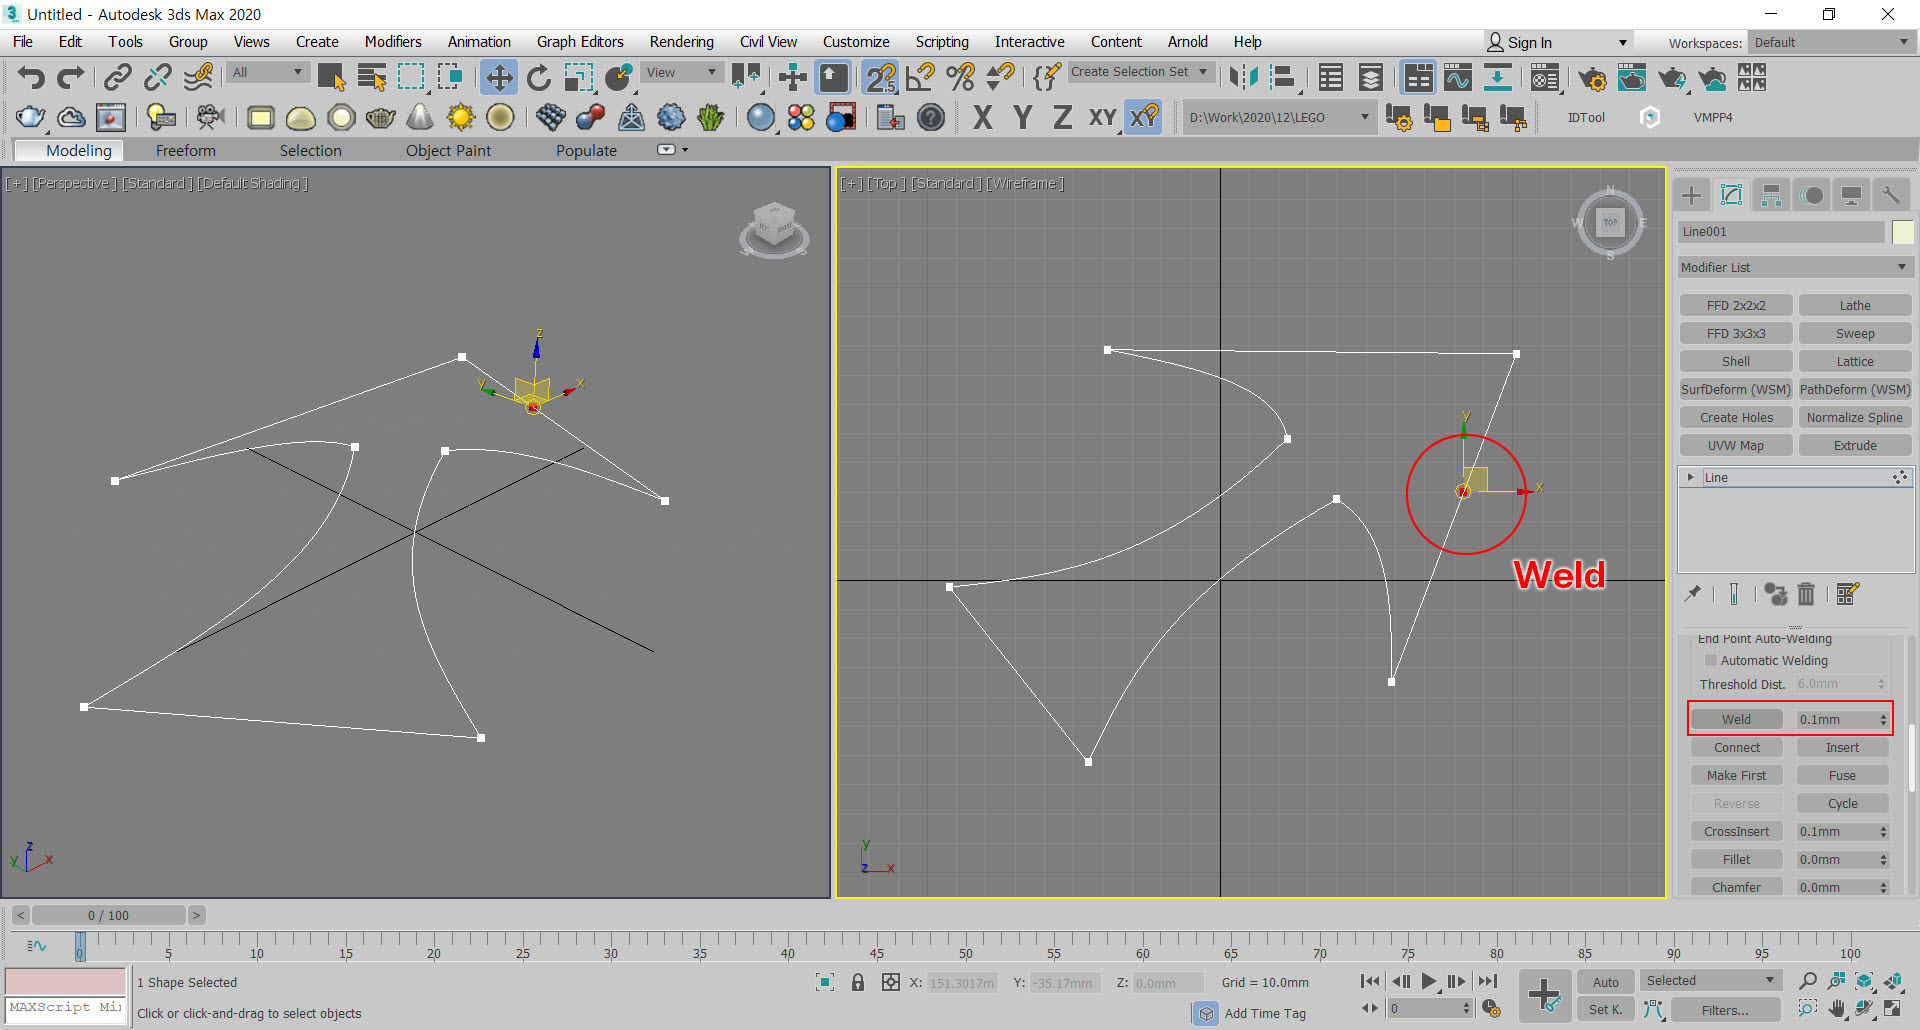The image size is (1920, 1030).
Task: Restrict transform to X axis
Action: coord(982,118)
